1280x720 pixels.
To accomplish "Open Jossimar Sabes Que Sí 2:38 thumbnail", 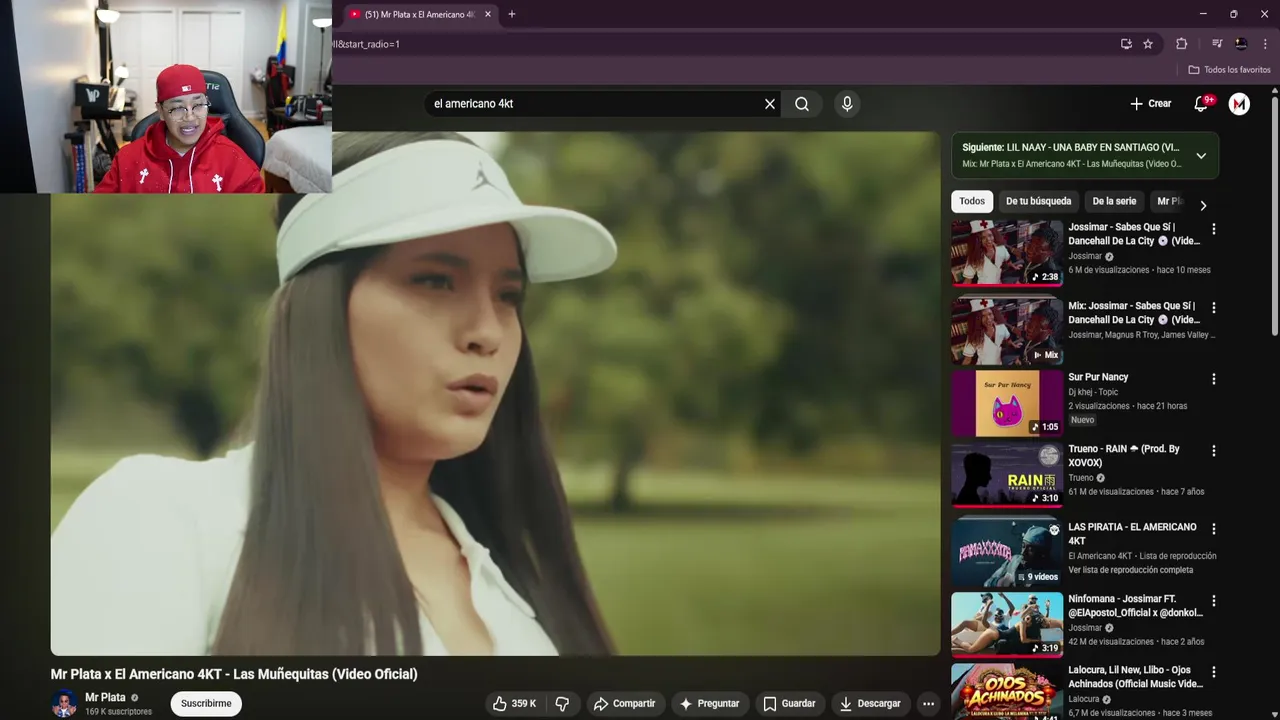I will [x=1007, y=253].
